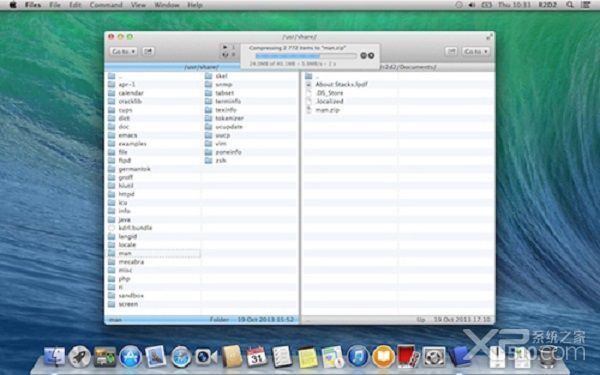
Task: Click the running operations play indicator
Action: (x=225, y=47)
